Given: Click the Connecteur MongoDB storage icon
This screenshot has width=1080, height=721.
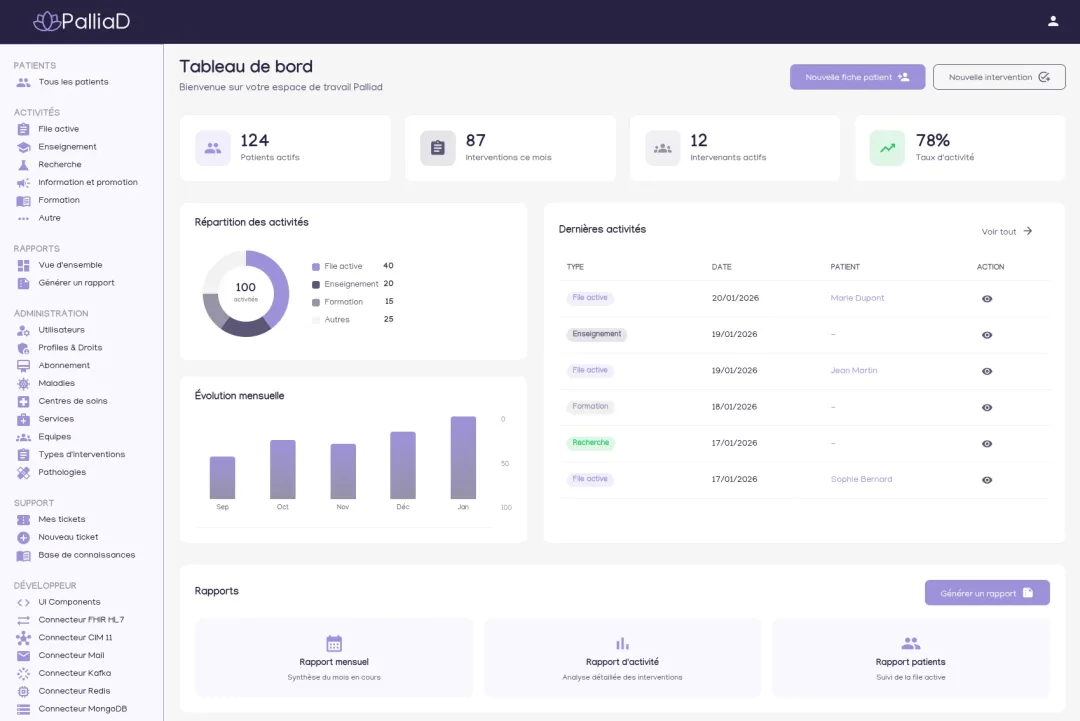Looking at the screenshot, I should click(23, 709).
